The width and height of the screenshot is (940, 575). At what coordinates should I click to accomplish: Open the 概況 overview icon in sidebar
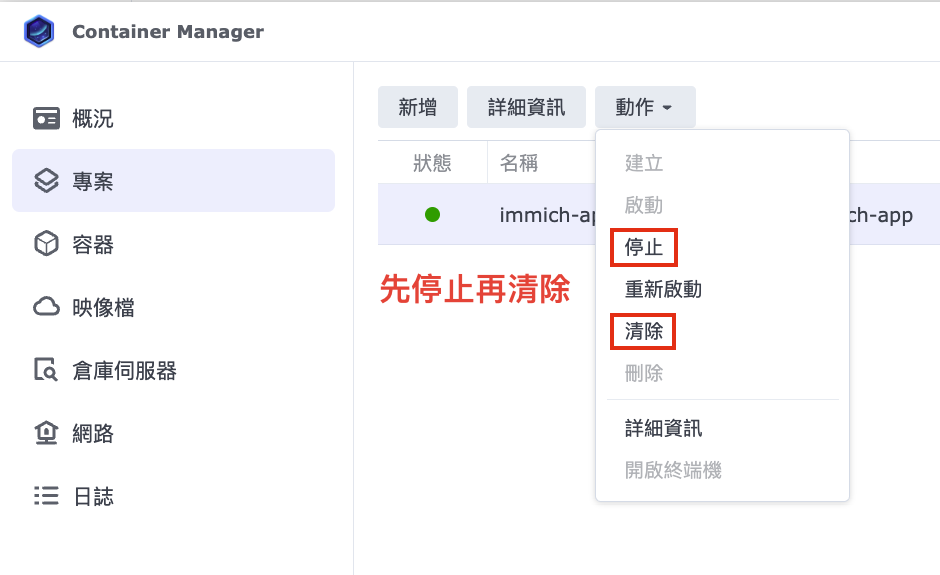click(x=46, y=118)
